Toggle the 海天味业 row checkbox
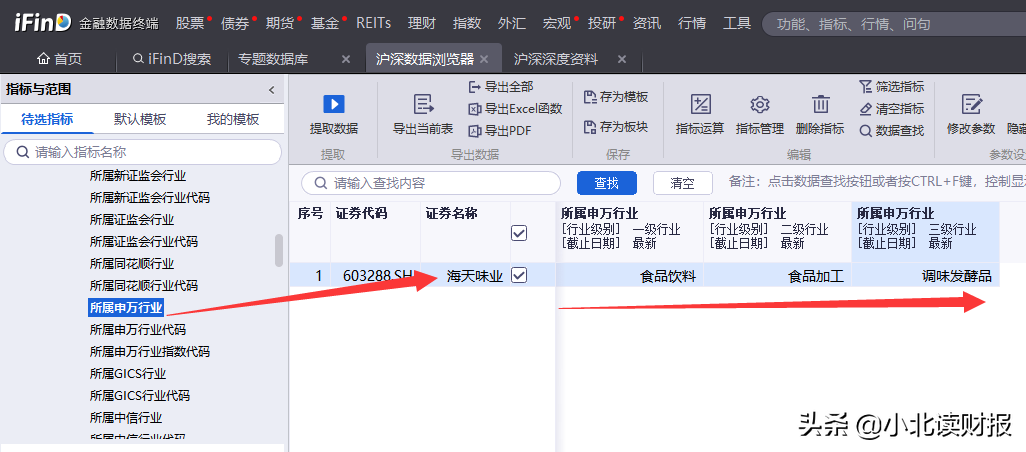The image size is (1026, 452). pos(519,275)
